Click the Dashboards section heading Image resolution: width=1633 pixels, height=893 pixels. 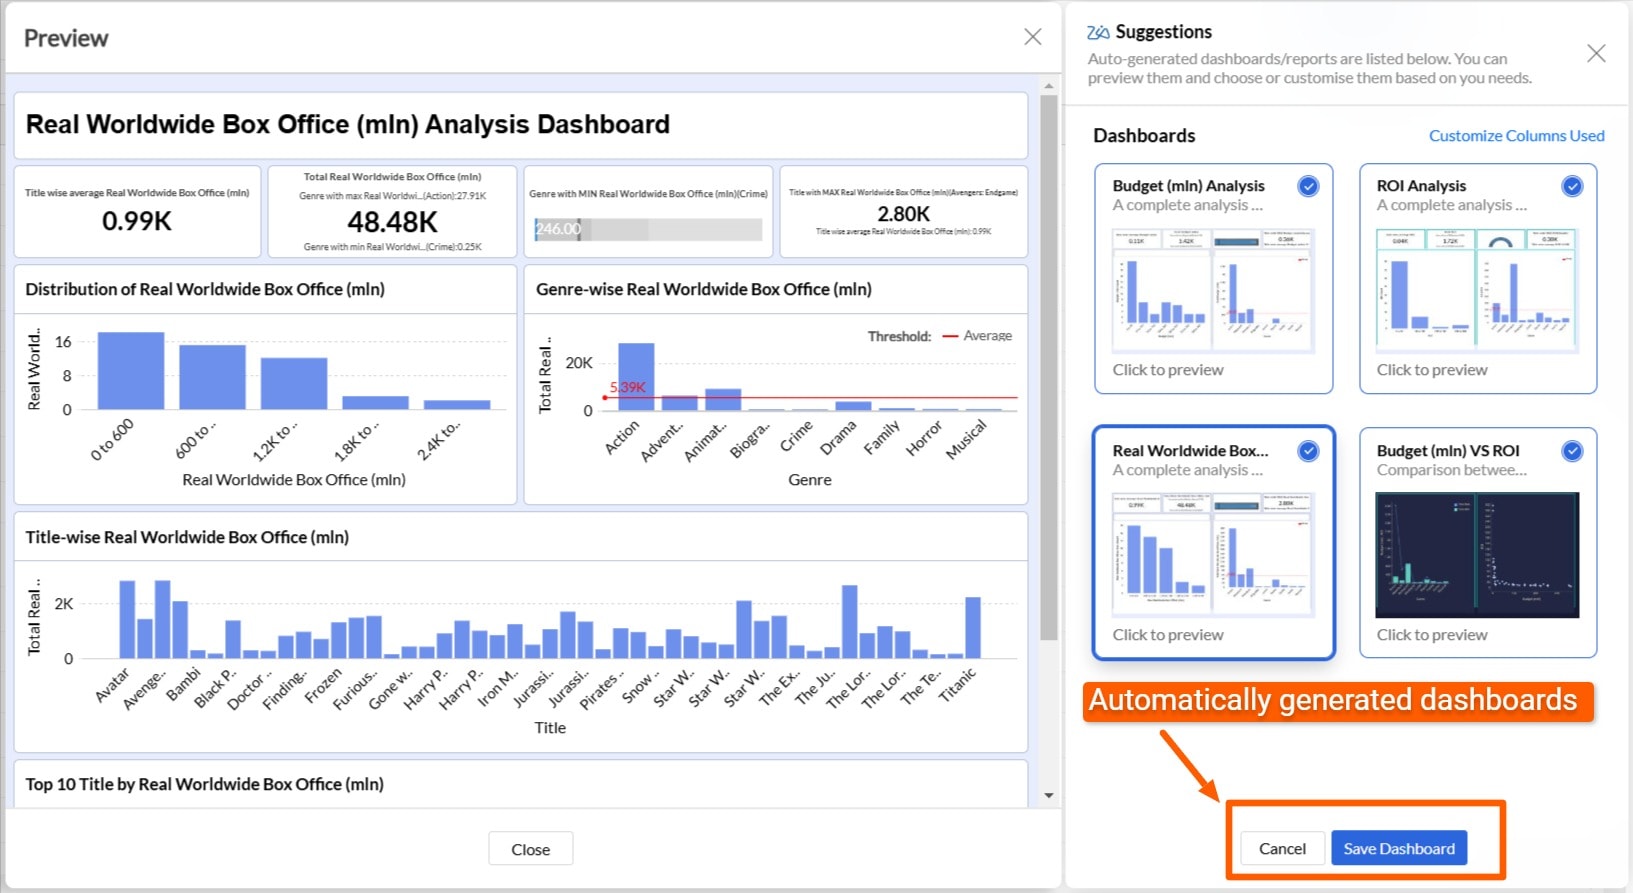(x=1144, y=135)
